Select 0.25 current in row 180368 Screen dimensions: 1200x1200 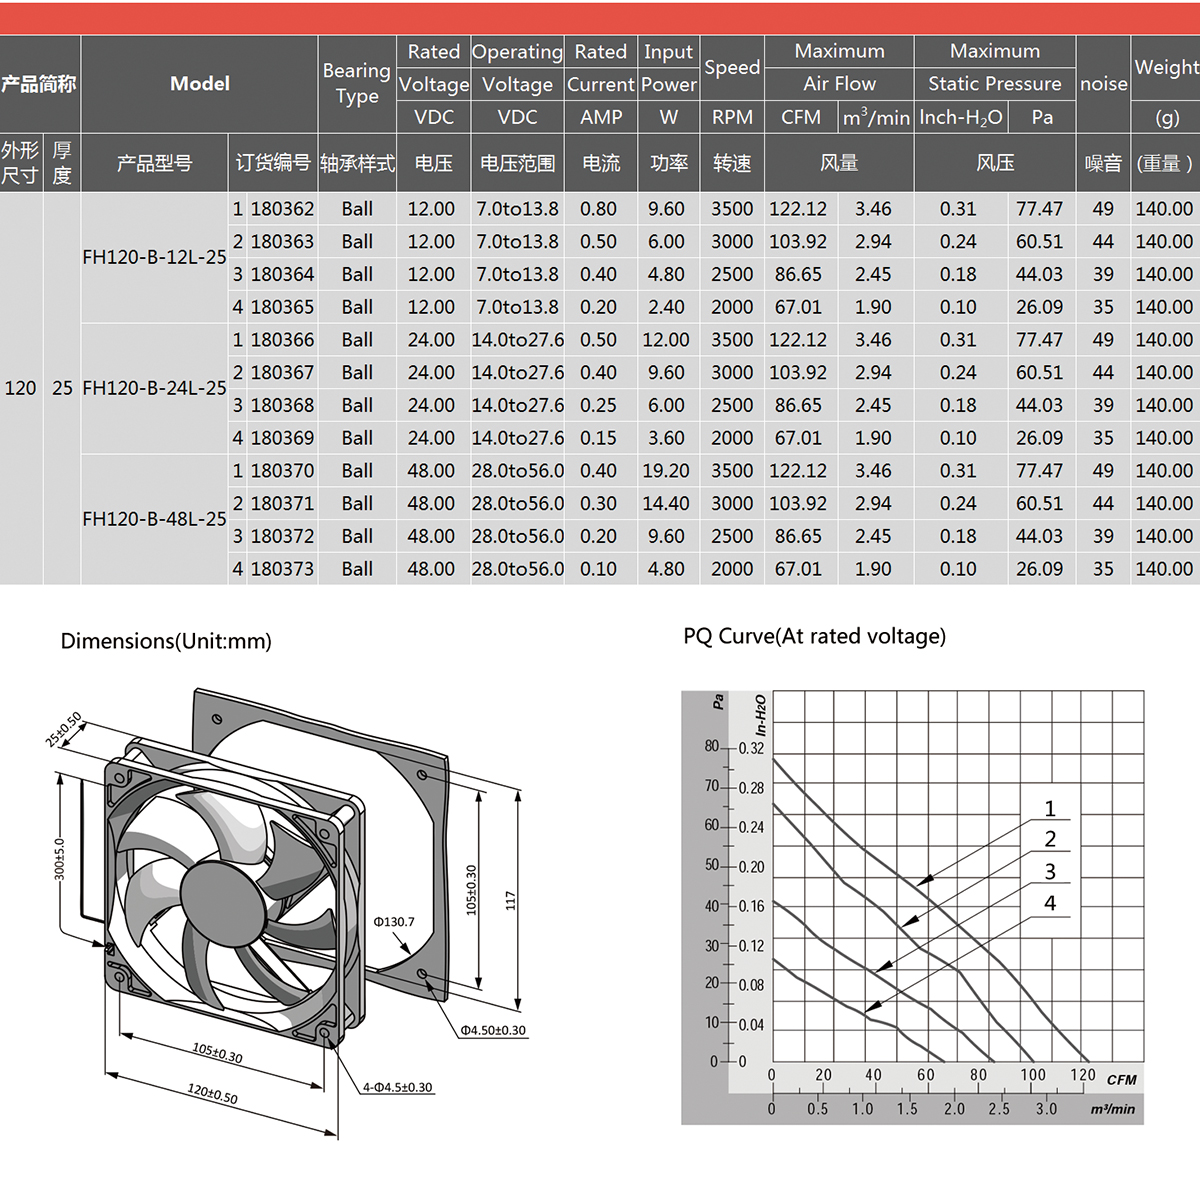click(x=598, y=405)
